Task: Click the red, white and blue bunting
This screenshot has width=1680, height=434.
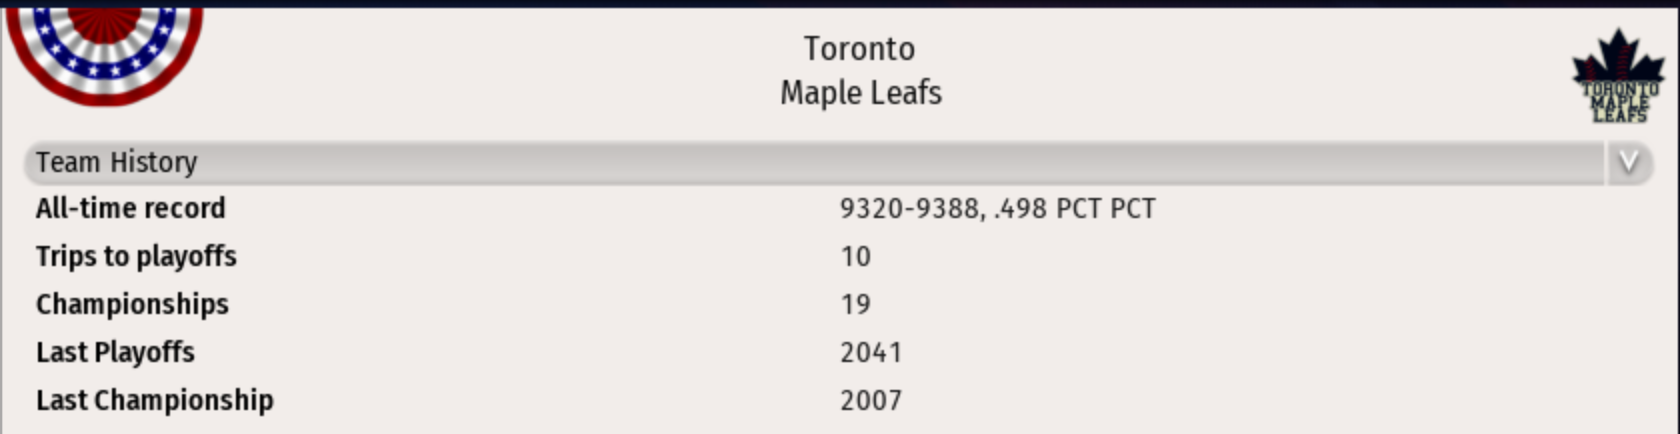Action: (x=104, y=49)
